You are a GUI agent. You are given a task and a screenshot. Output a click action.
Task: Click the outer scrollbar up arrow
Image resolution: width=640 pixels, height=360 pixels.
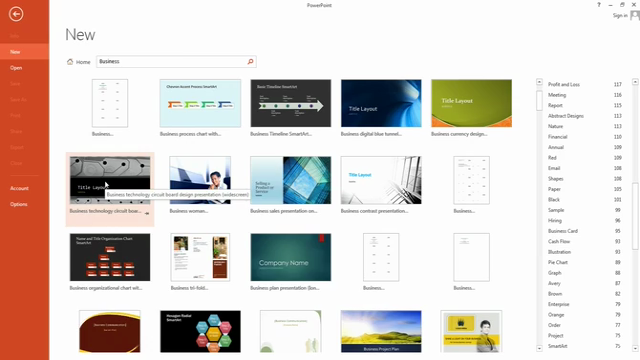(635, 82)
